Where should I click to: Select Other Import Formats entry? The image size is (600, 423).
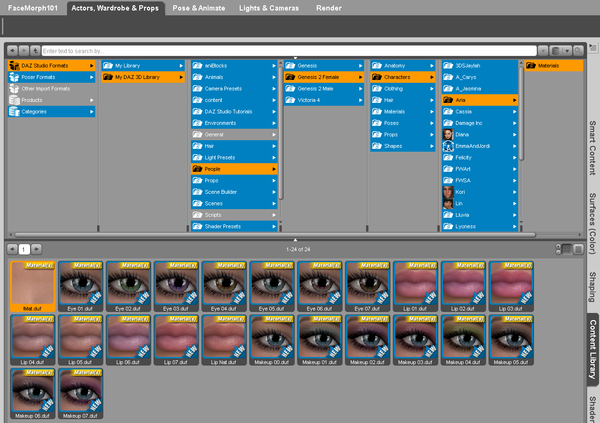click(52, 88)
